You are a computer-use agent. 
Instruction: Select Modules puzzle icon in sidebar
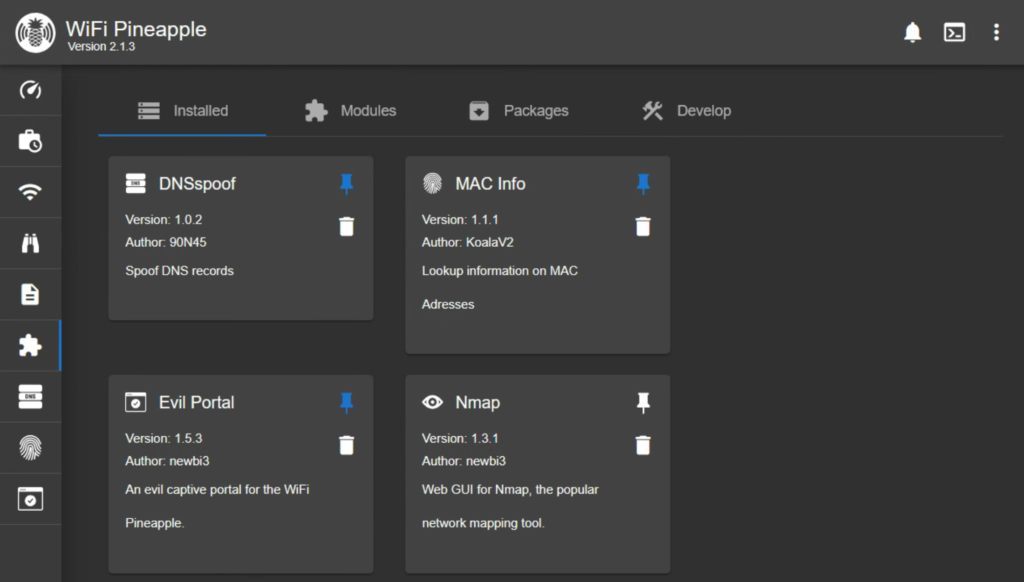(30, 345)
